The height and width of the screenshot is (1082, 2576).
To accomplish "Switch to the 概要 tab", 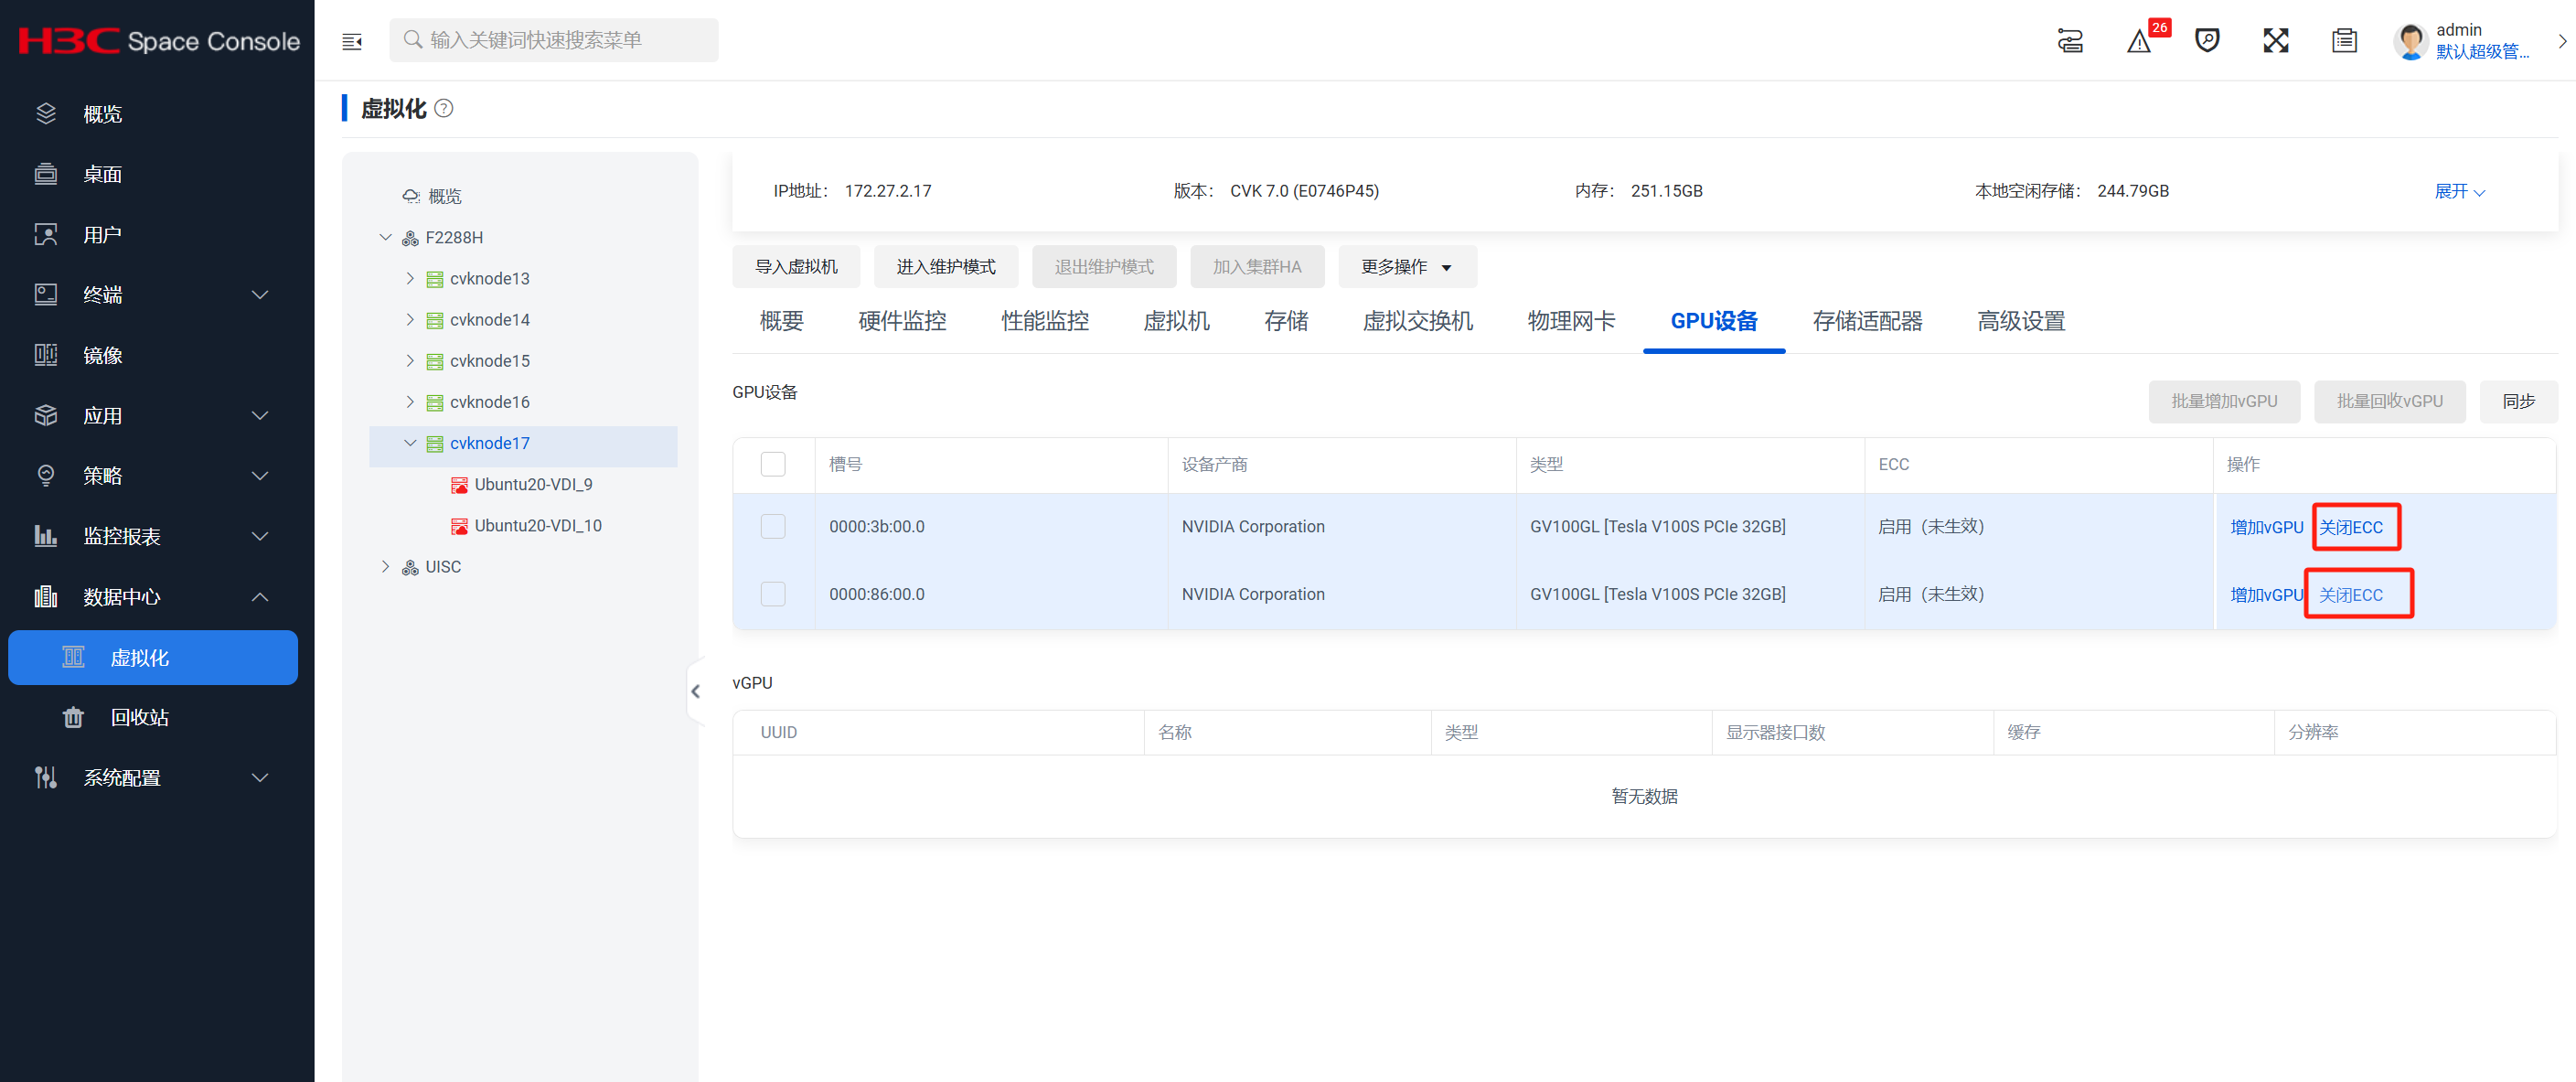I will click(781, 321).
